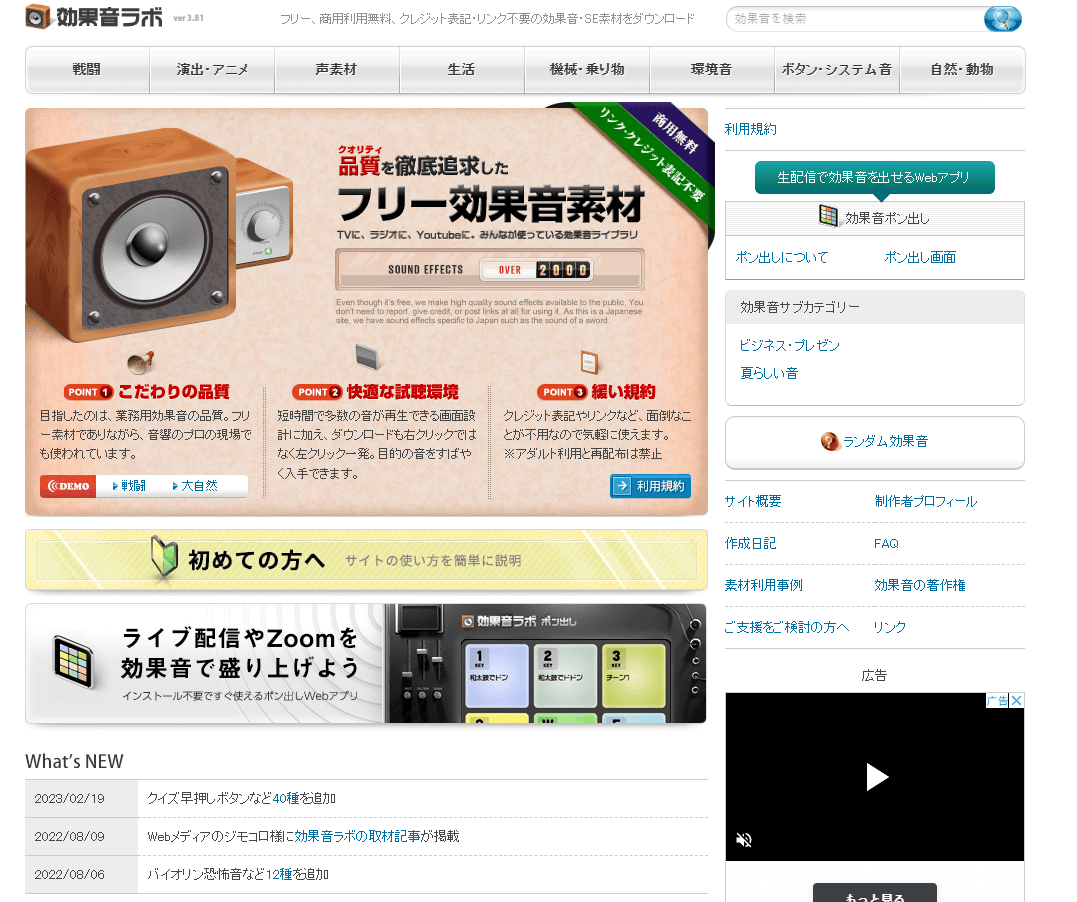The width and height of the screenshot is (1077, 902).
Task: Open the 自然・動物 sound category
Action: [962, 70]
